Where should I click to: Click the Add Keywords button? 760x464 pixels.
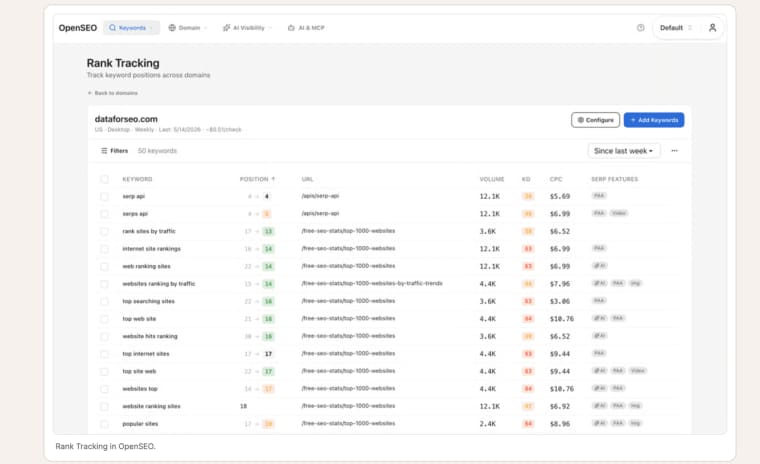(x=654, y=120)
